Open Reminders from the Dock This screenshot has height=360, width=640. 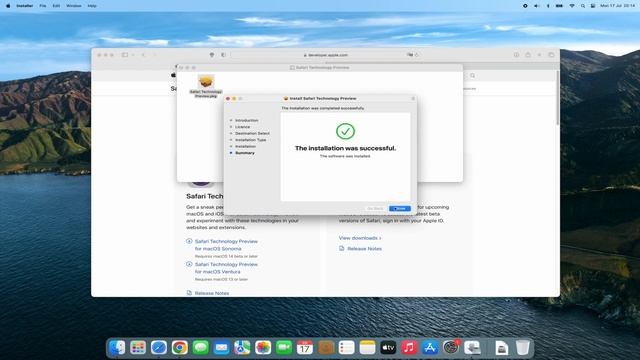pos(347,347)
